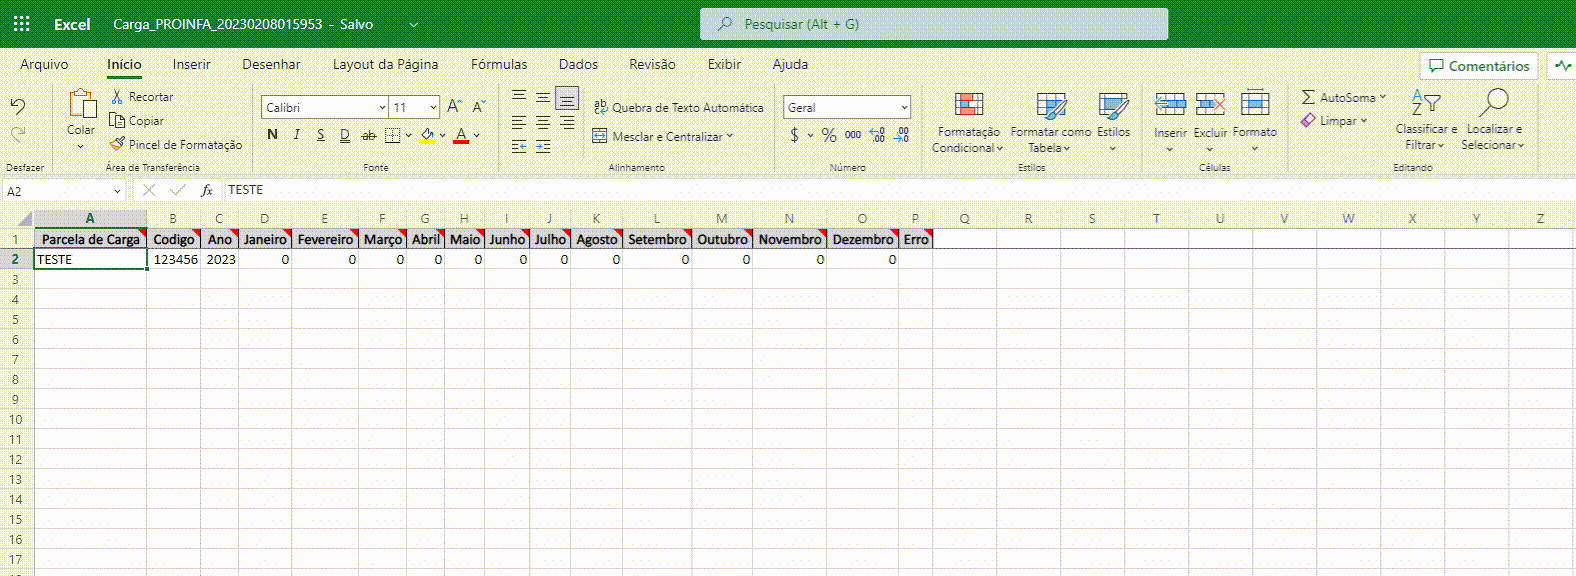This screenshot has height=576, width=1576.
Task: Open the AutoSoma dropdown arrow
Action: (1383, 97)
